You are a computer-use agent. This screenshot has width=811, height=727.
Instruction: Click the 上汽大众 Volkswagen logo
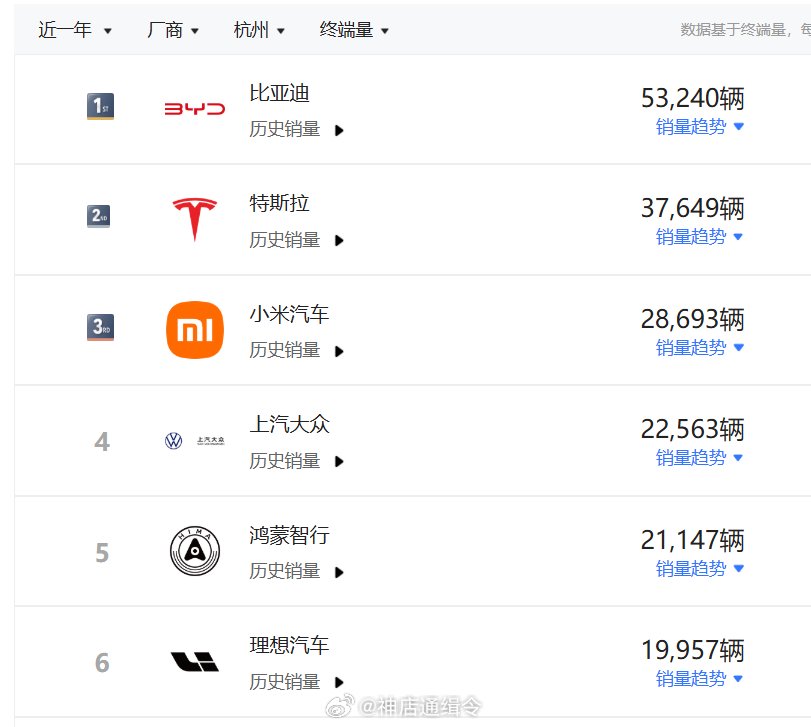pos(194,441)
